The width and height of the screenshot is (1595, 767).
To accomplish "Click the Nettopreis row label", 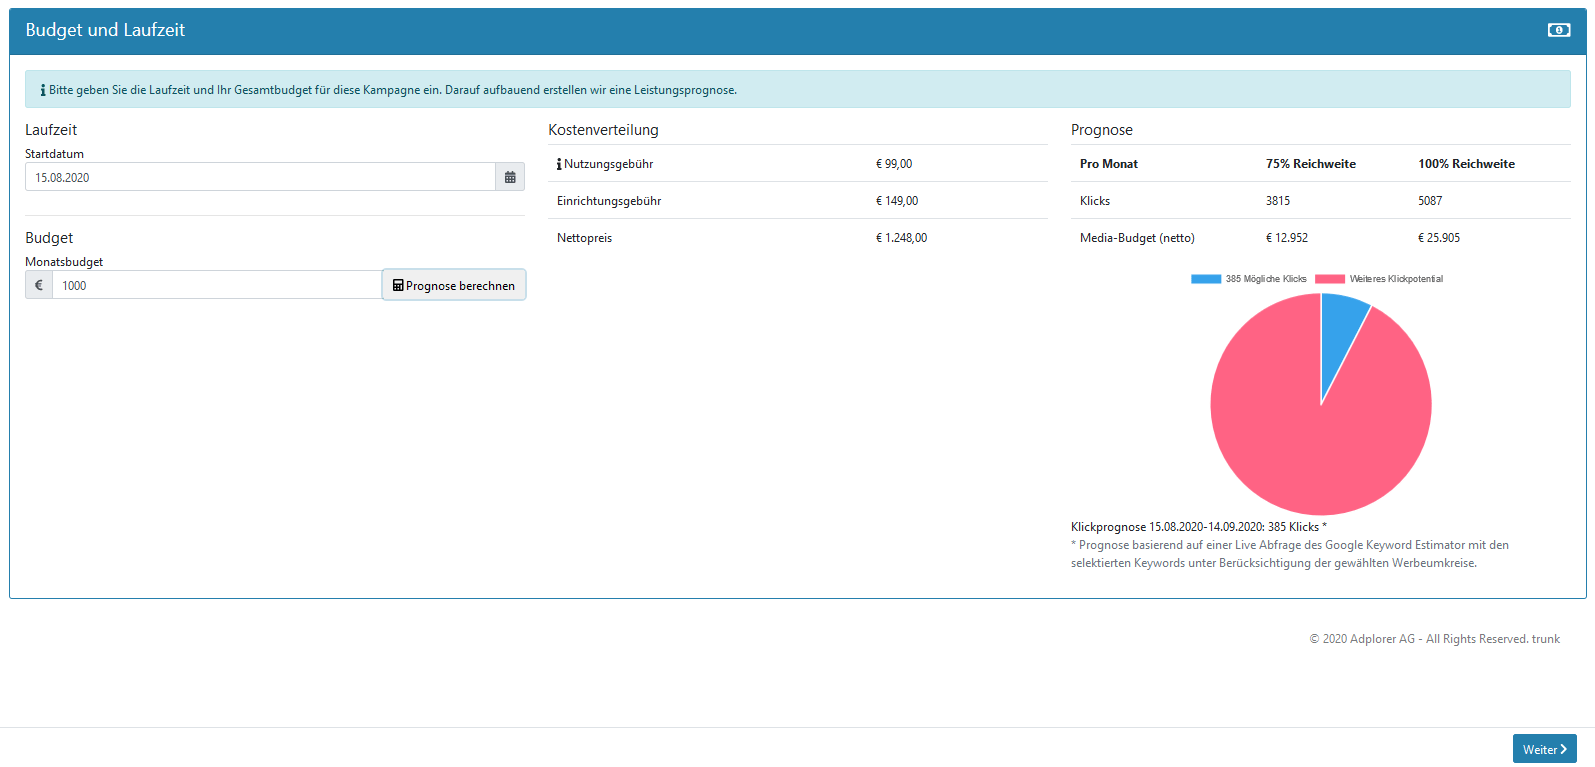I will pyautogui.click(x=585, y=238).
